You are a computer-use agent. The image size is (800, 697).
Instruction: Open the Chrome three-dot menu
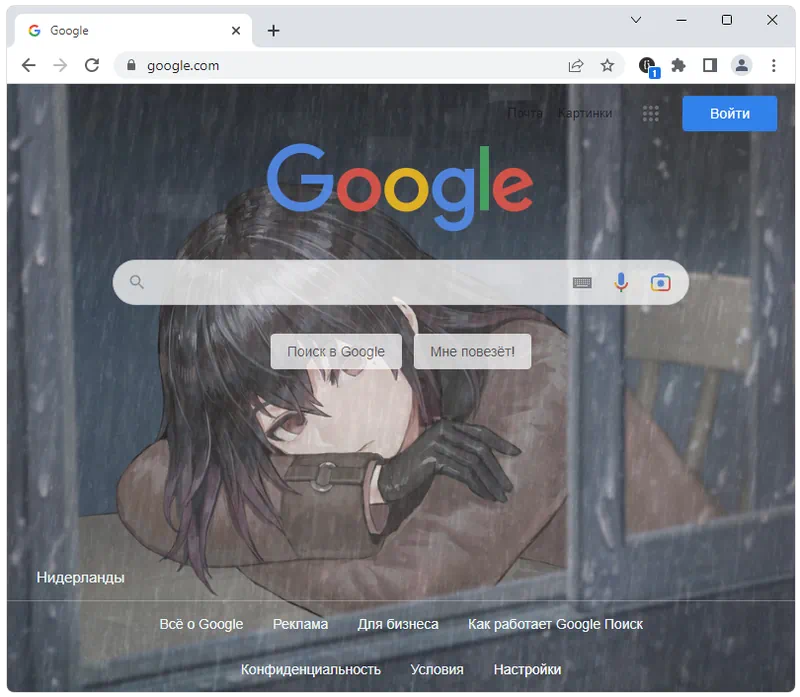click(773, 65)
